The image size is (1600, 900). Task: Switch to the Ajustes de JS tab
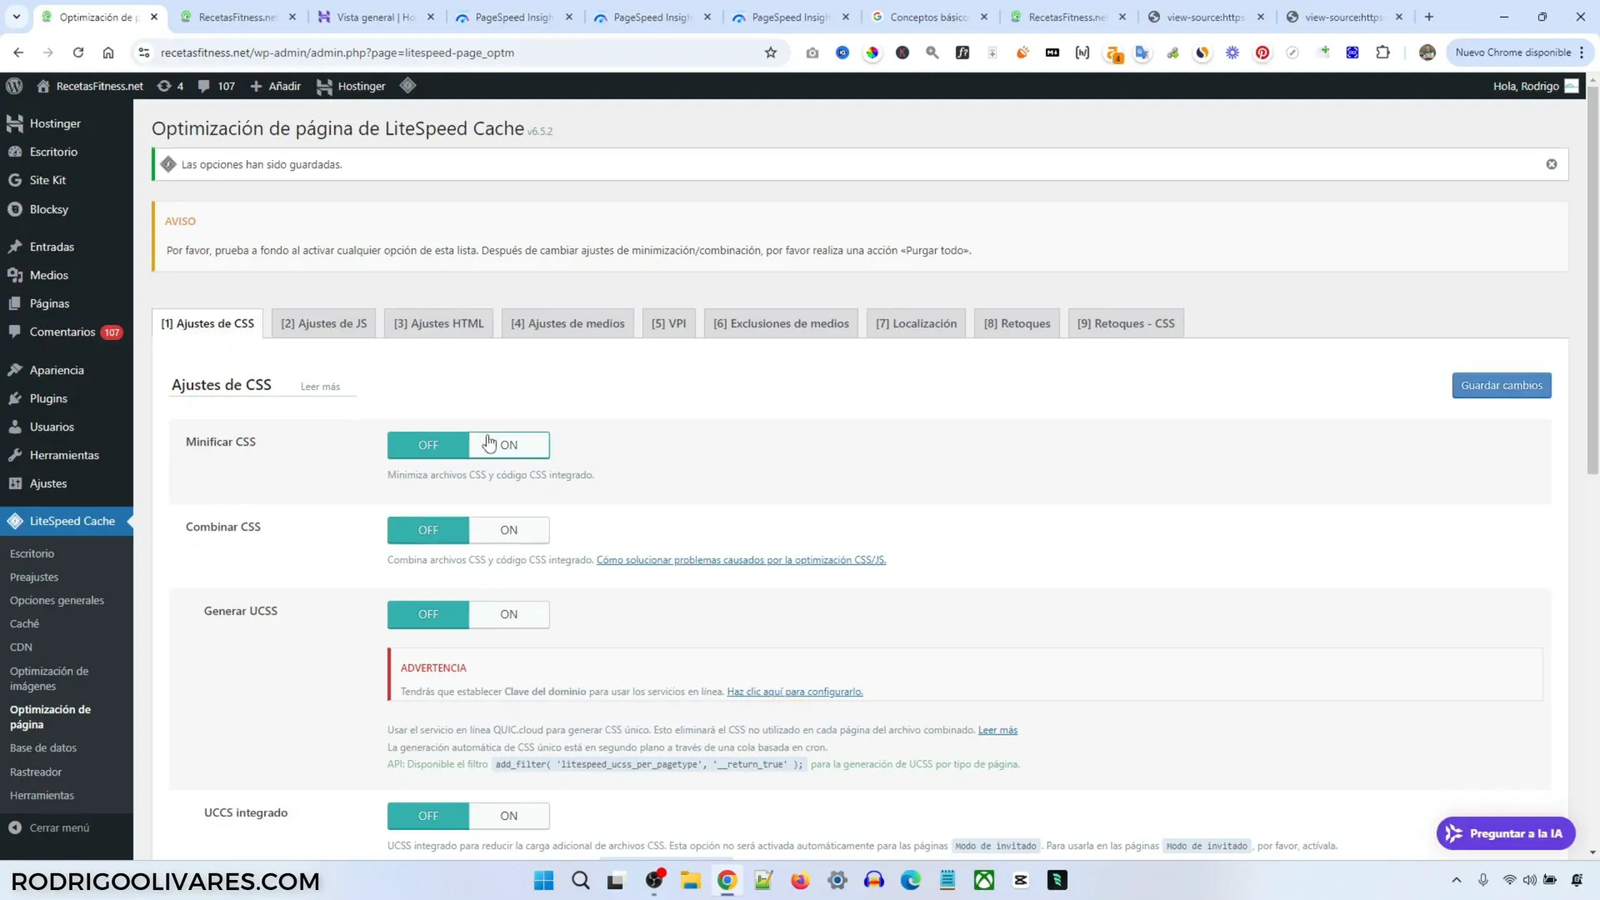pos(323,322)
